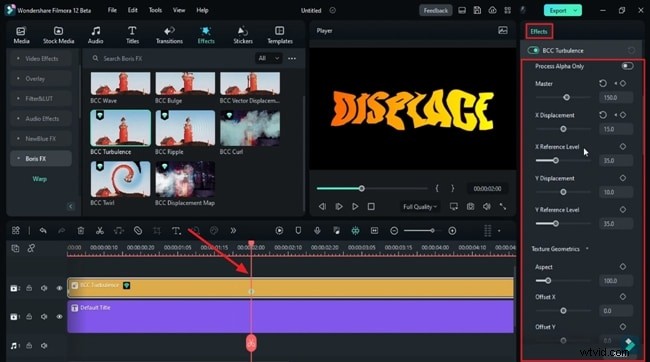Image resolution: width=650 pixels, height=362 pixels.
Task: Step back one frame in Player
Action: coord(322,207)
